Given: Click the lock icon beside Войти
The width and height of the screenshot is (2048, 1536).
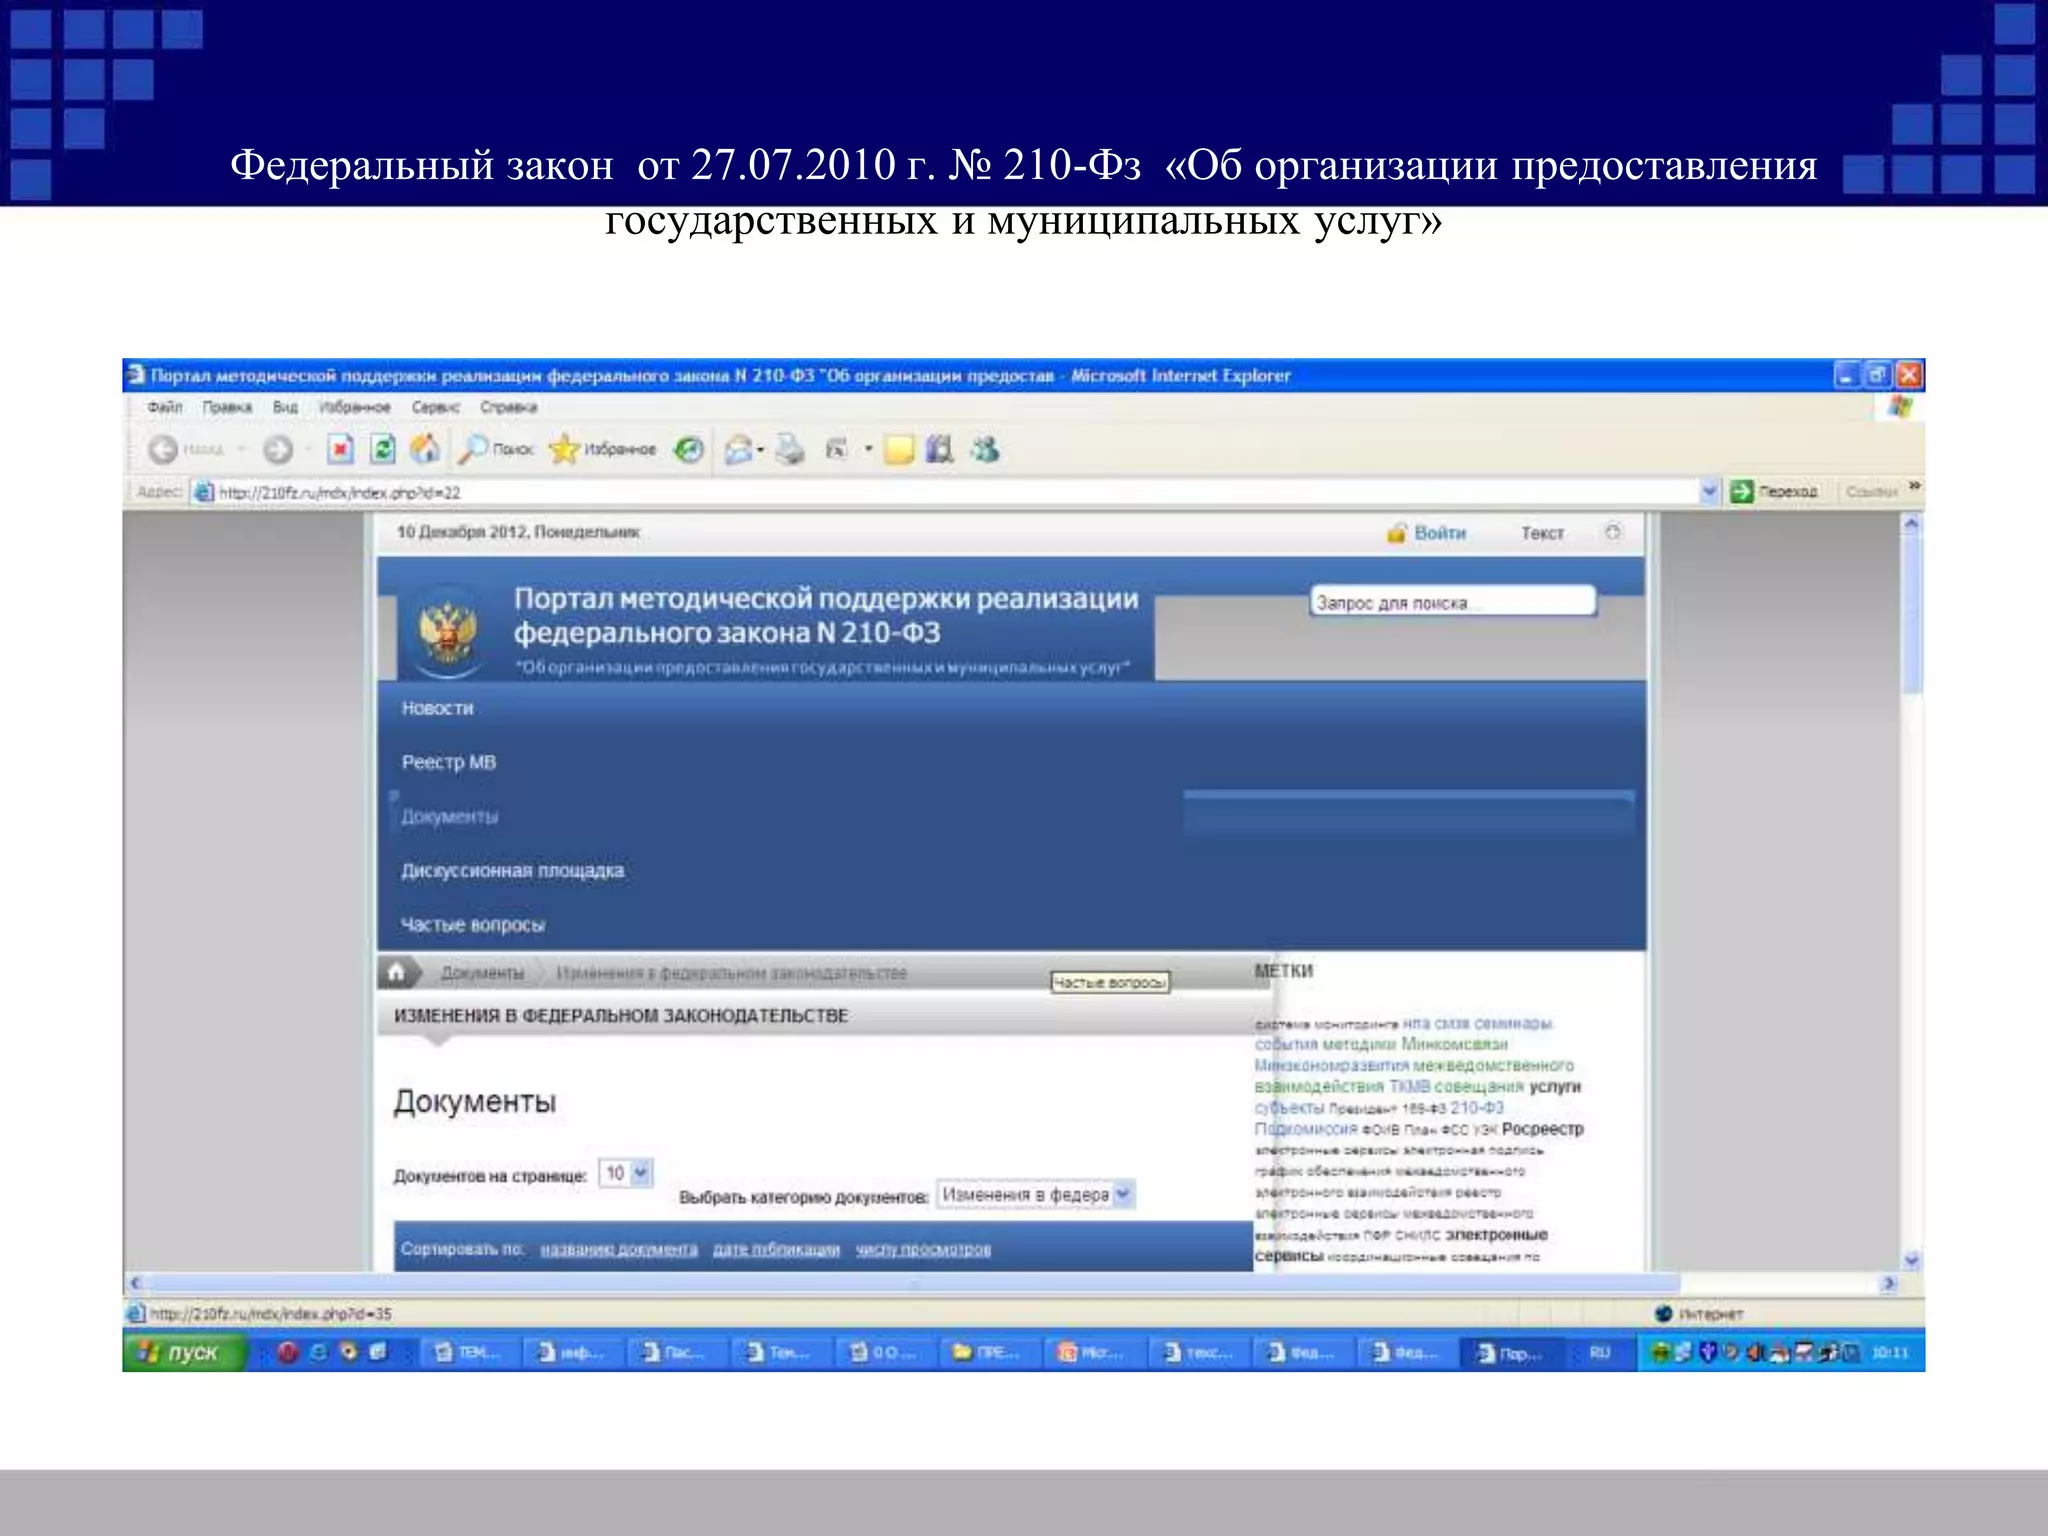Looking at the screenshot, I should coord(1397,533).
